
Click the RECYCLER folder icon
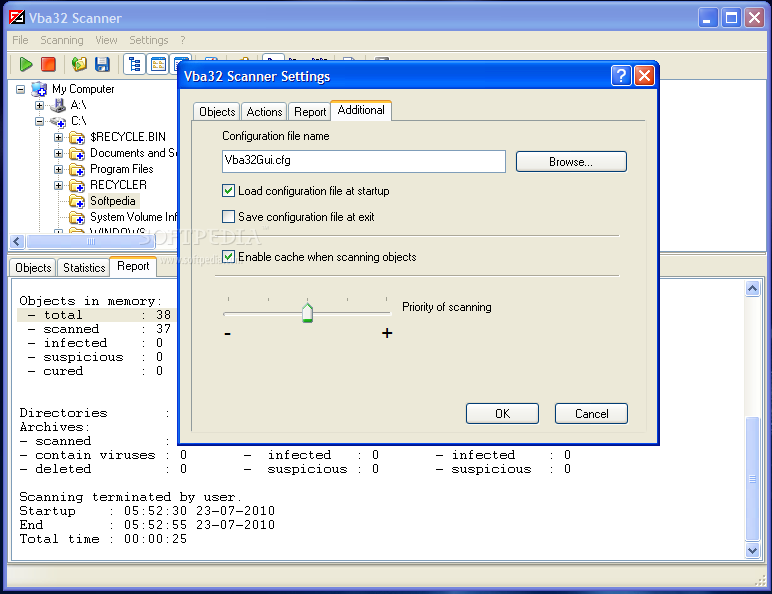(77, 185)
